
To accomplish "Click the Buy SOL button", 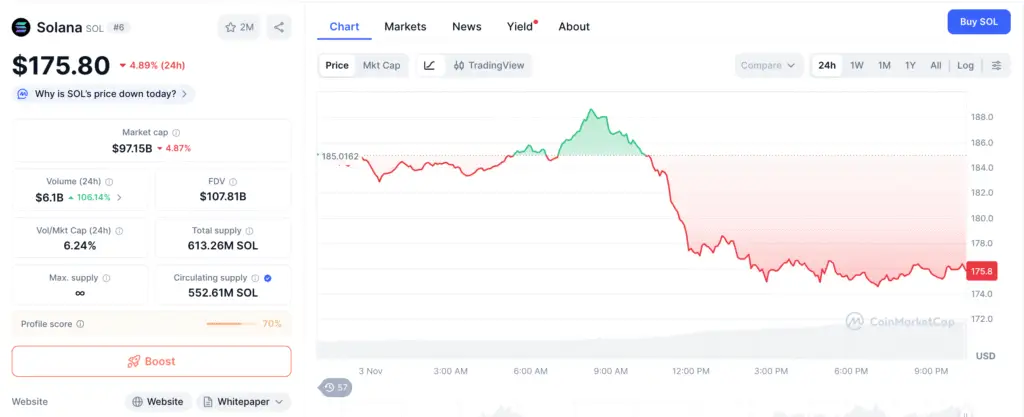I will (x=978, y=22).
